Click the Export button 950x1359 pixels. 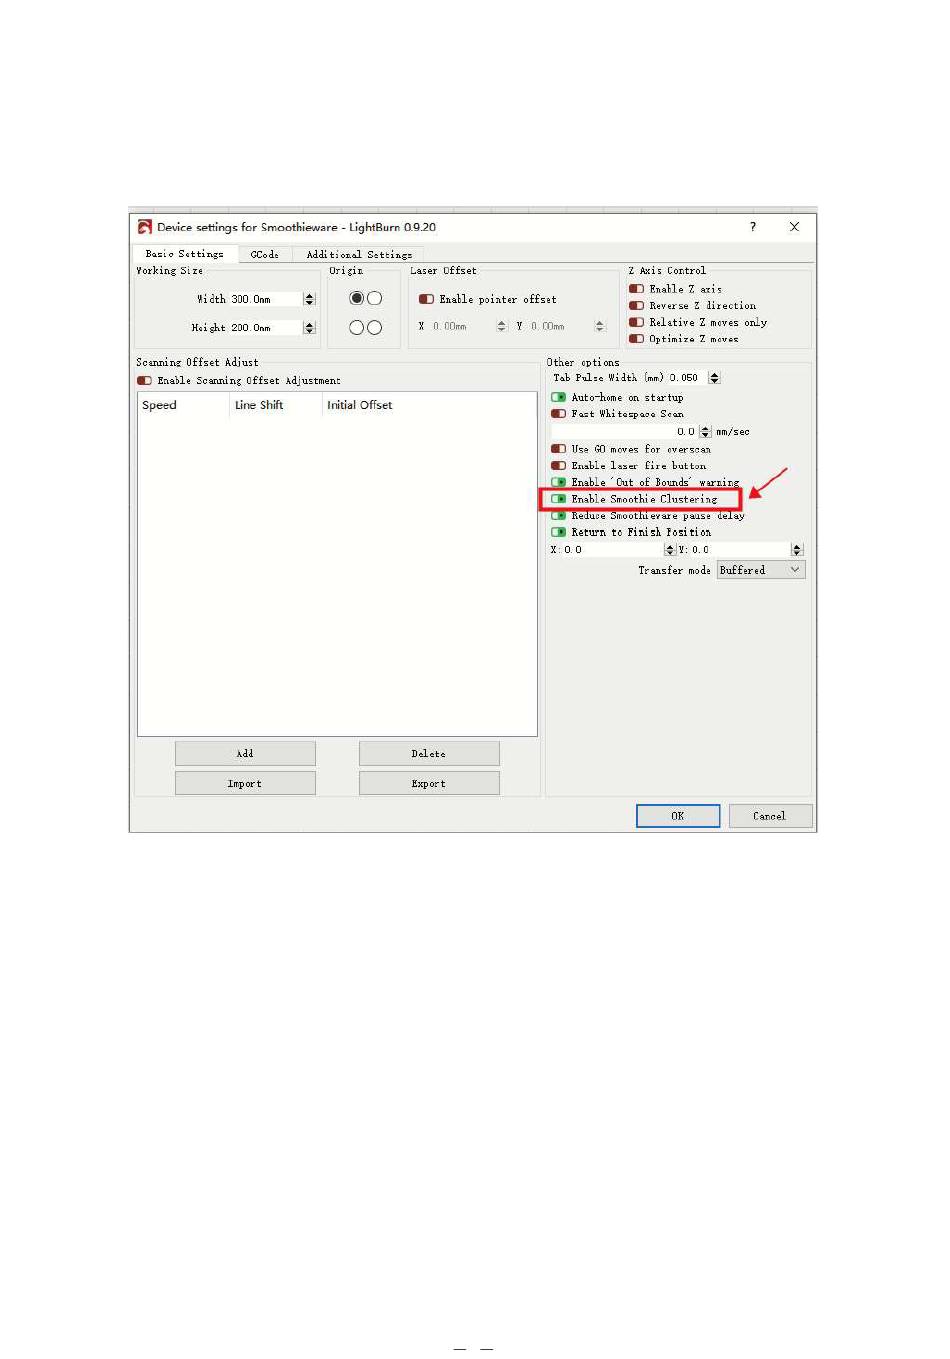(429, 783)
